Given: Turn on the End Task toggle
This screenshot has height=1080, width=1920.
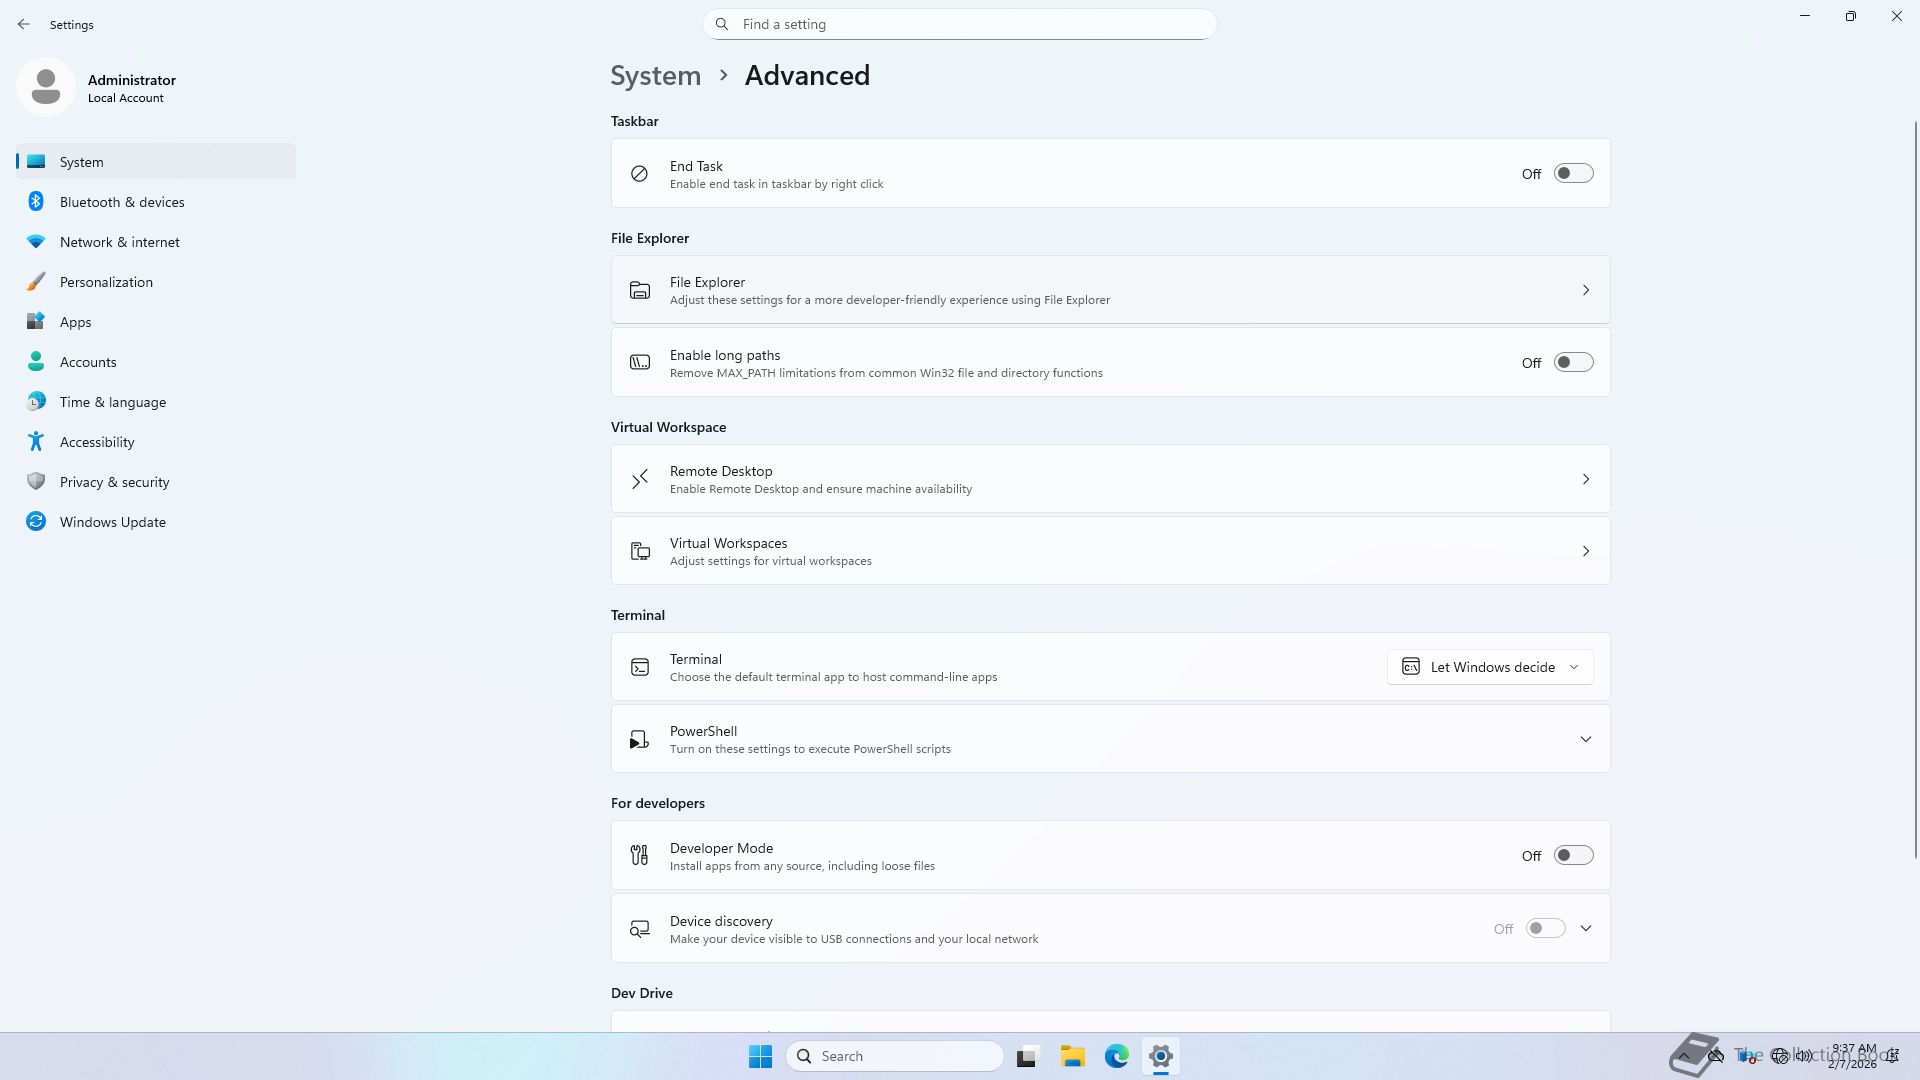Looking at the screenshot, I should pos(1573,174).
